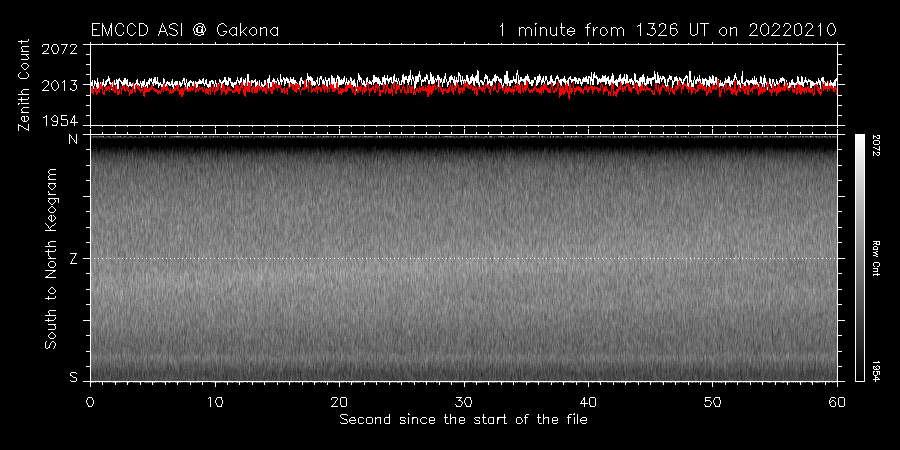Click the 0 second tick label
Image resolution: width=900 pixels, height=450 pixels.
(90, 401)
